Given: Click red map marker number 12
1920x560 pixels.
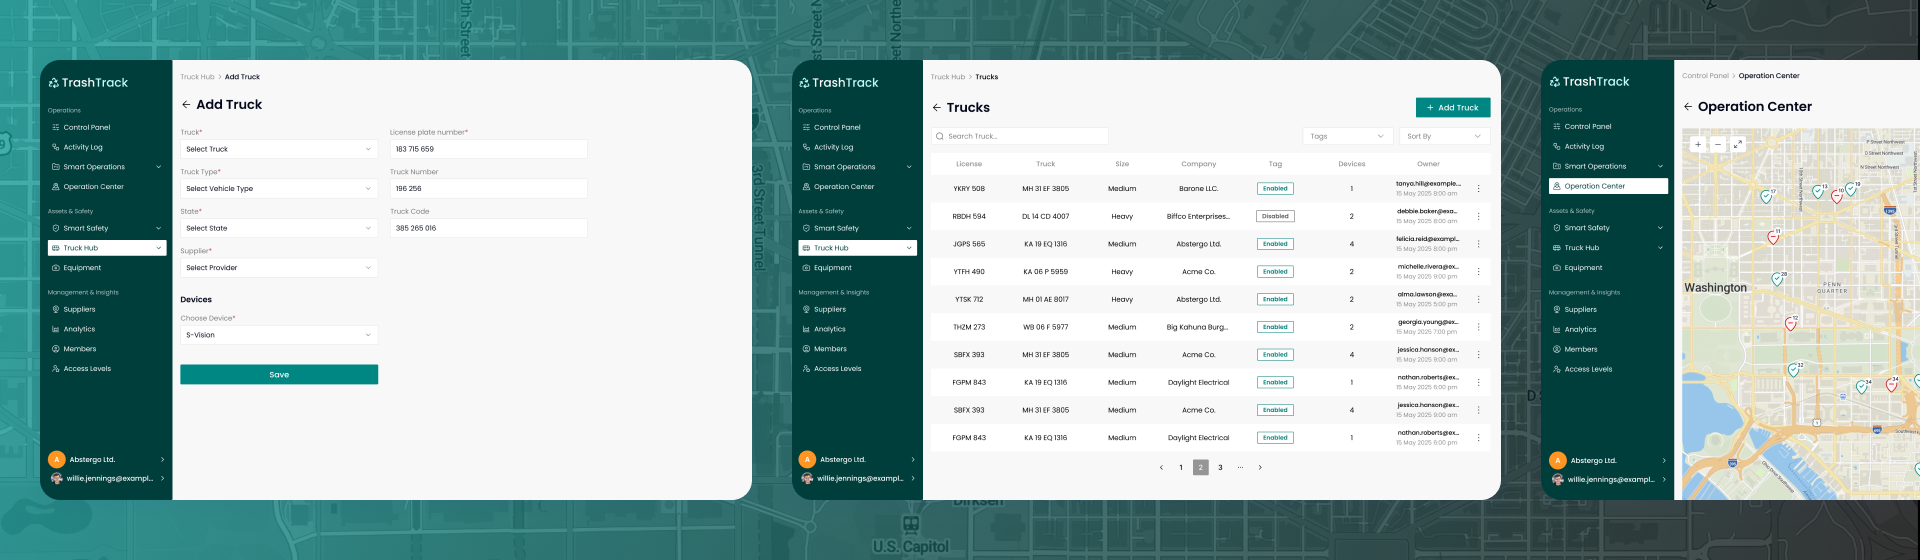Looking at the screenshot, I should point(1790,323).
